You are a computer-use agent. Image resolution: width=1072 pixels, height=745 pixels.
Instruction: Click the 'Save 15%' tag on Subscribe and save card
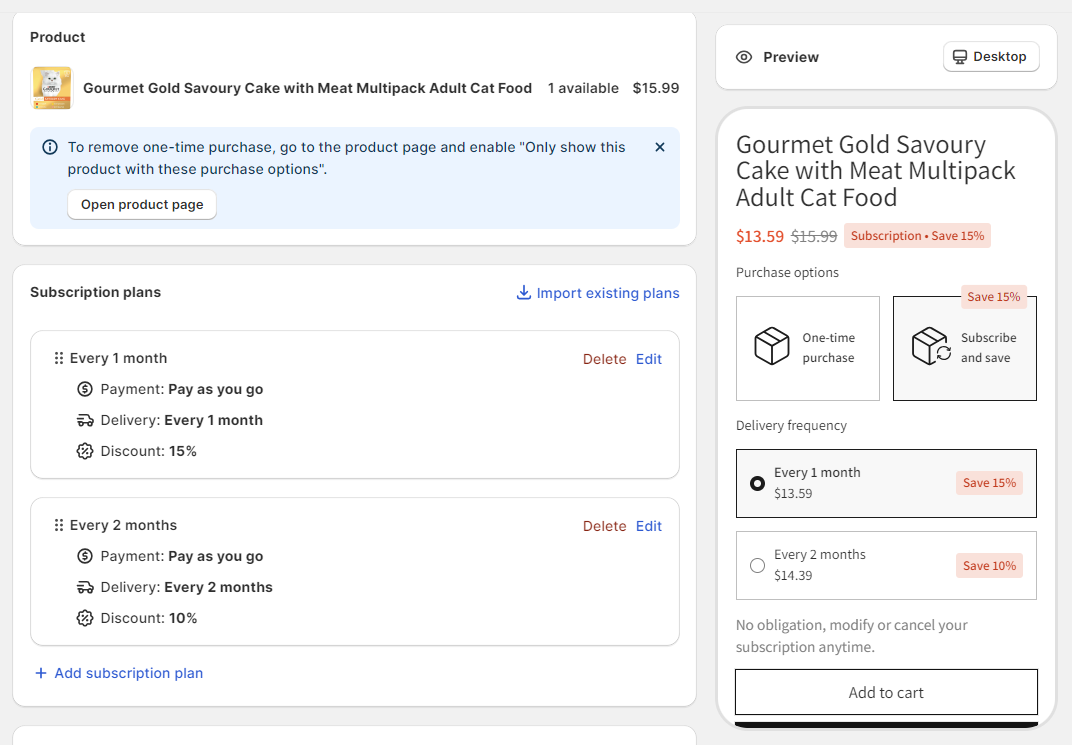(x=993, y=297)
